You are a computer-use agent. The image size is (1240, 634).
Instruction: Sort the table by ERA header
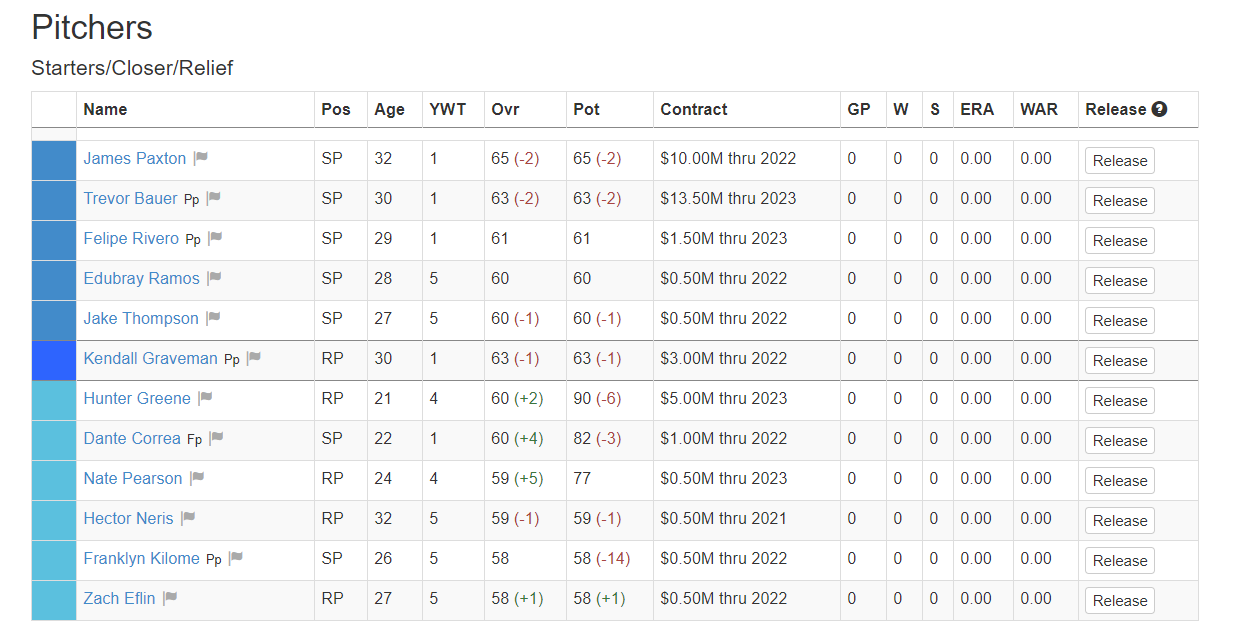click(x=977, y=109)
